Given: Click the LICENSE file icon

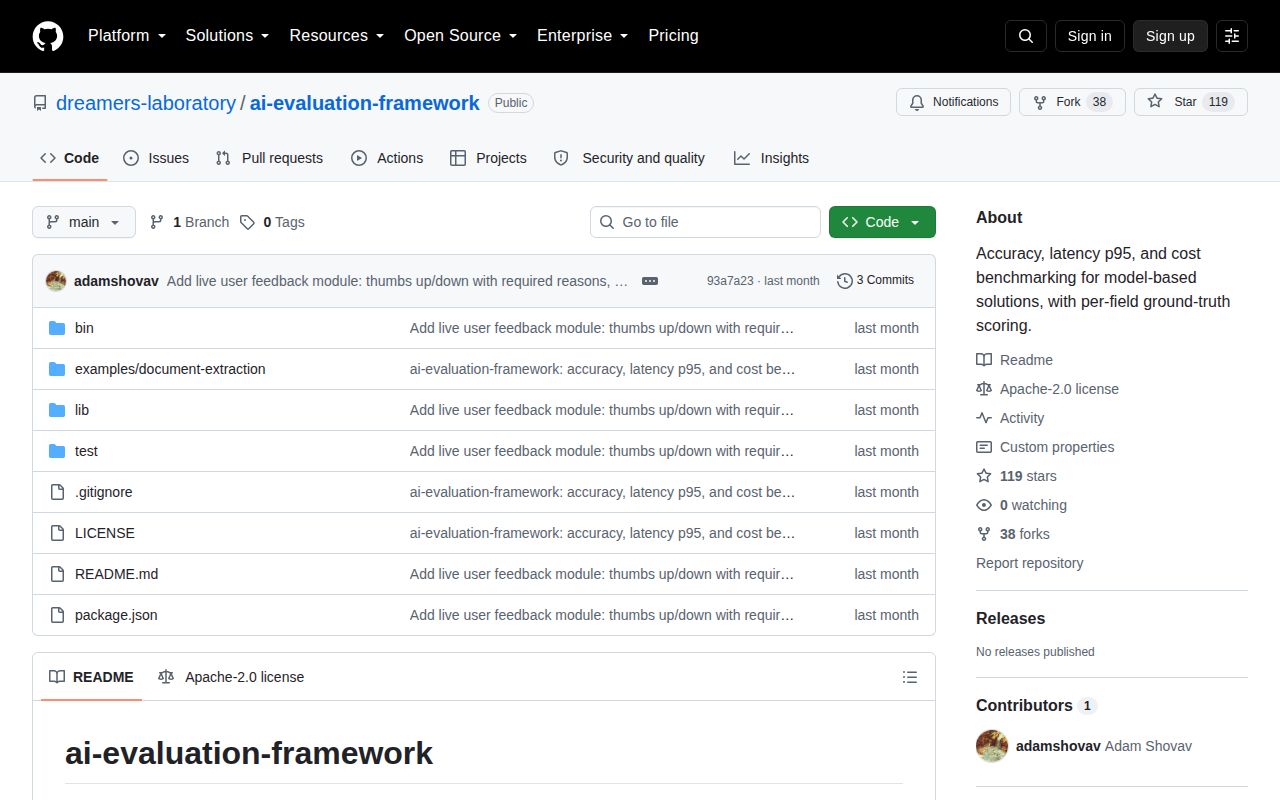Looking at the screenshot, I should click(x=57, y=533).
